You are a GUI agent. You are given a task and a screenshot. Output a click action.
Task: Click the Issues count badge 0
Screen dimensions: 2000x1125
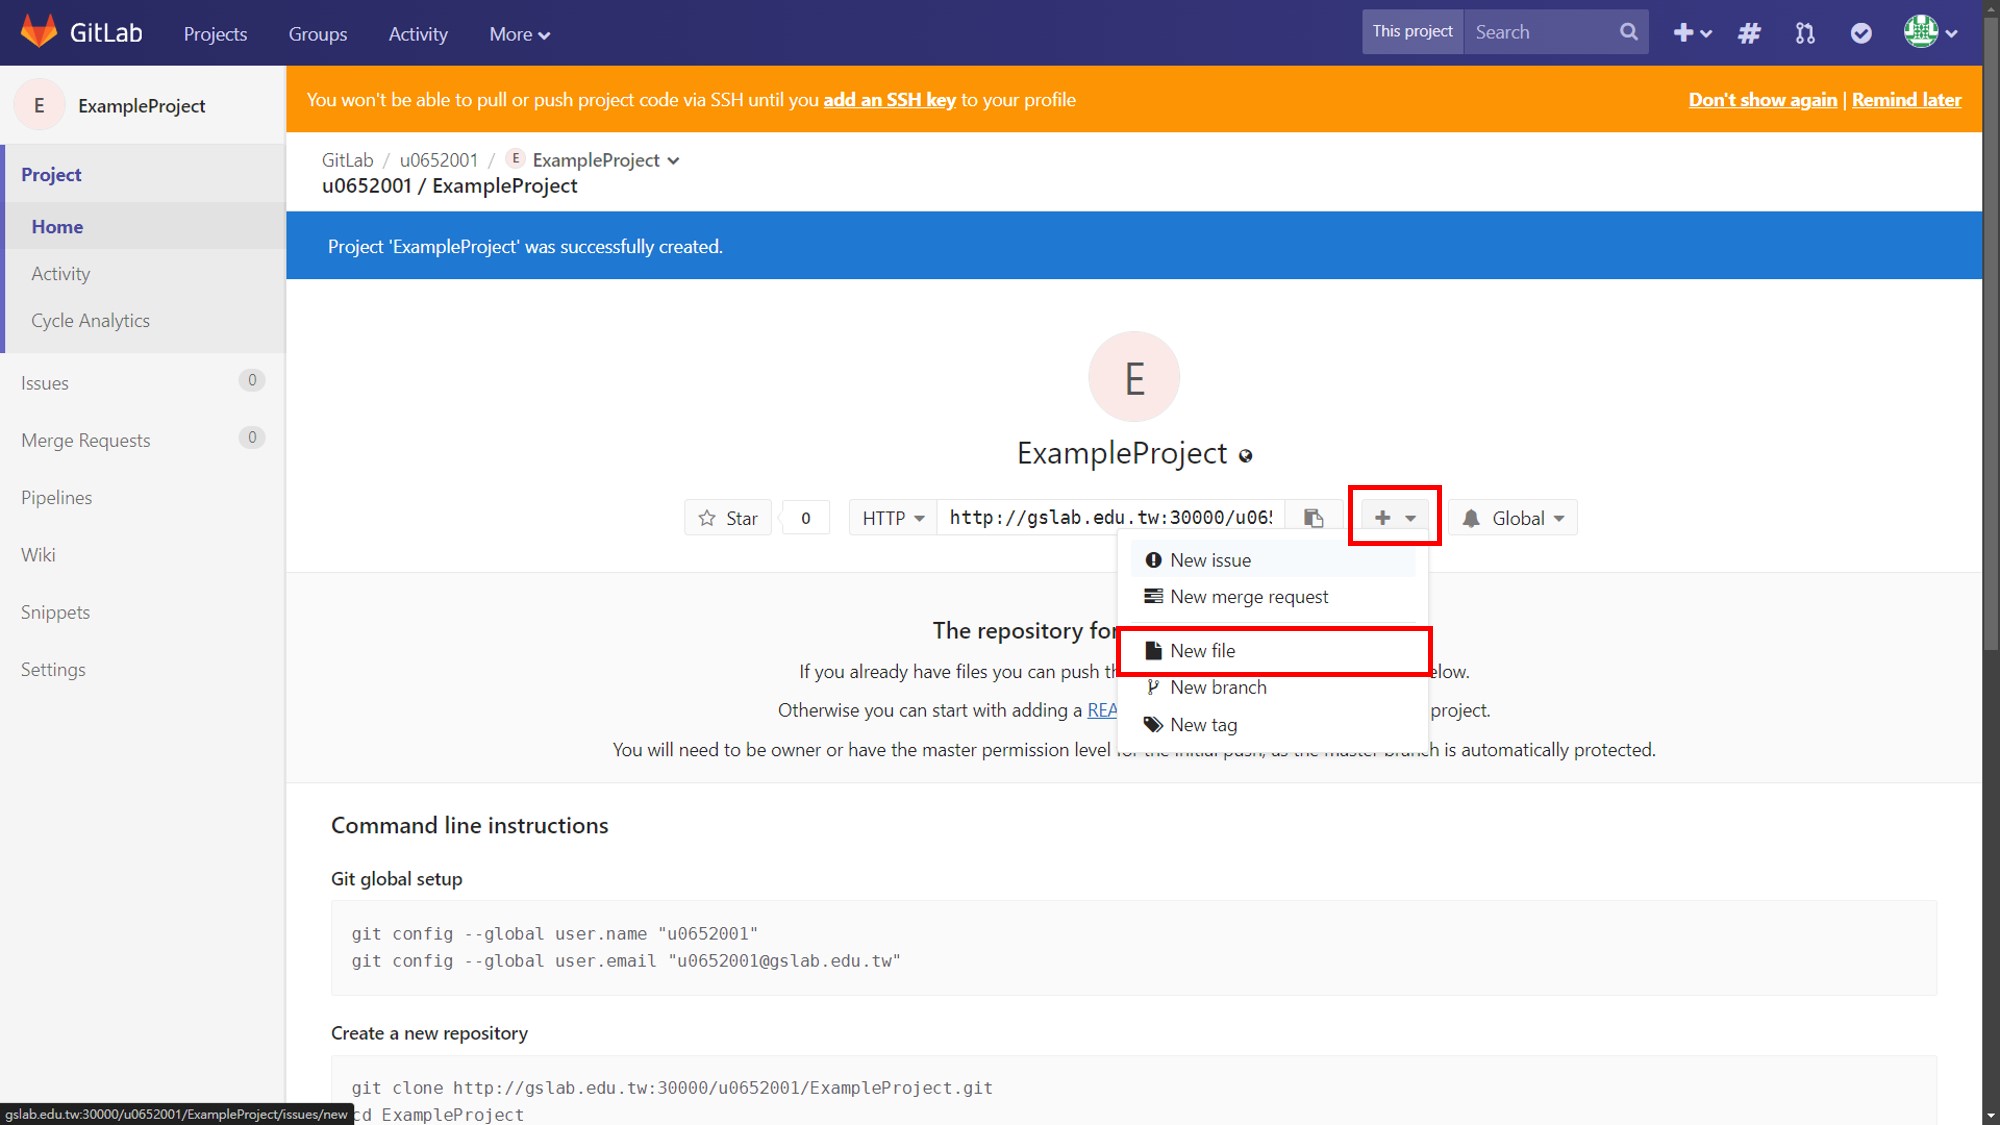pos(252,380)
